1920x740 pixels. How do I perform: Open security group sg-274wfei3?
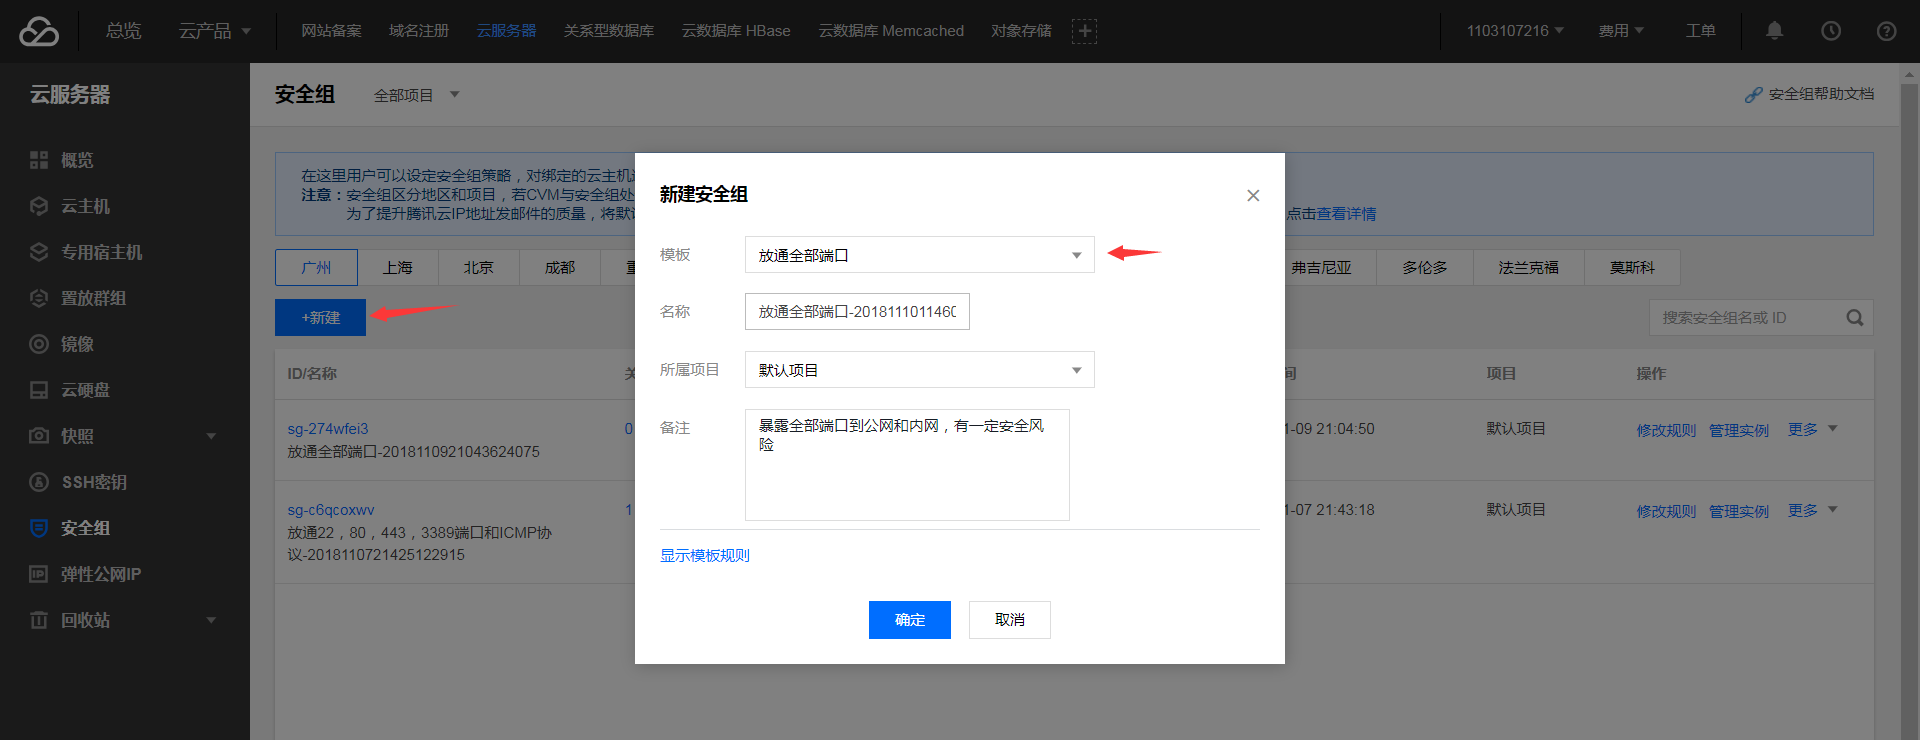click(x=328, y=429)
